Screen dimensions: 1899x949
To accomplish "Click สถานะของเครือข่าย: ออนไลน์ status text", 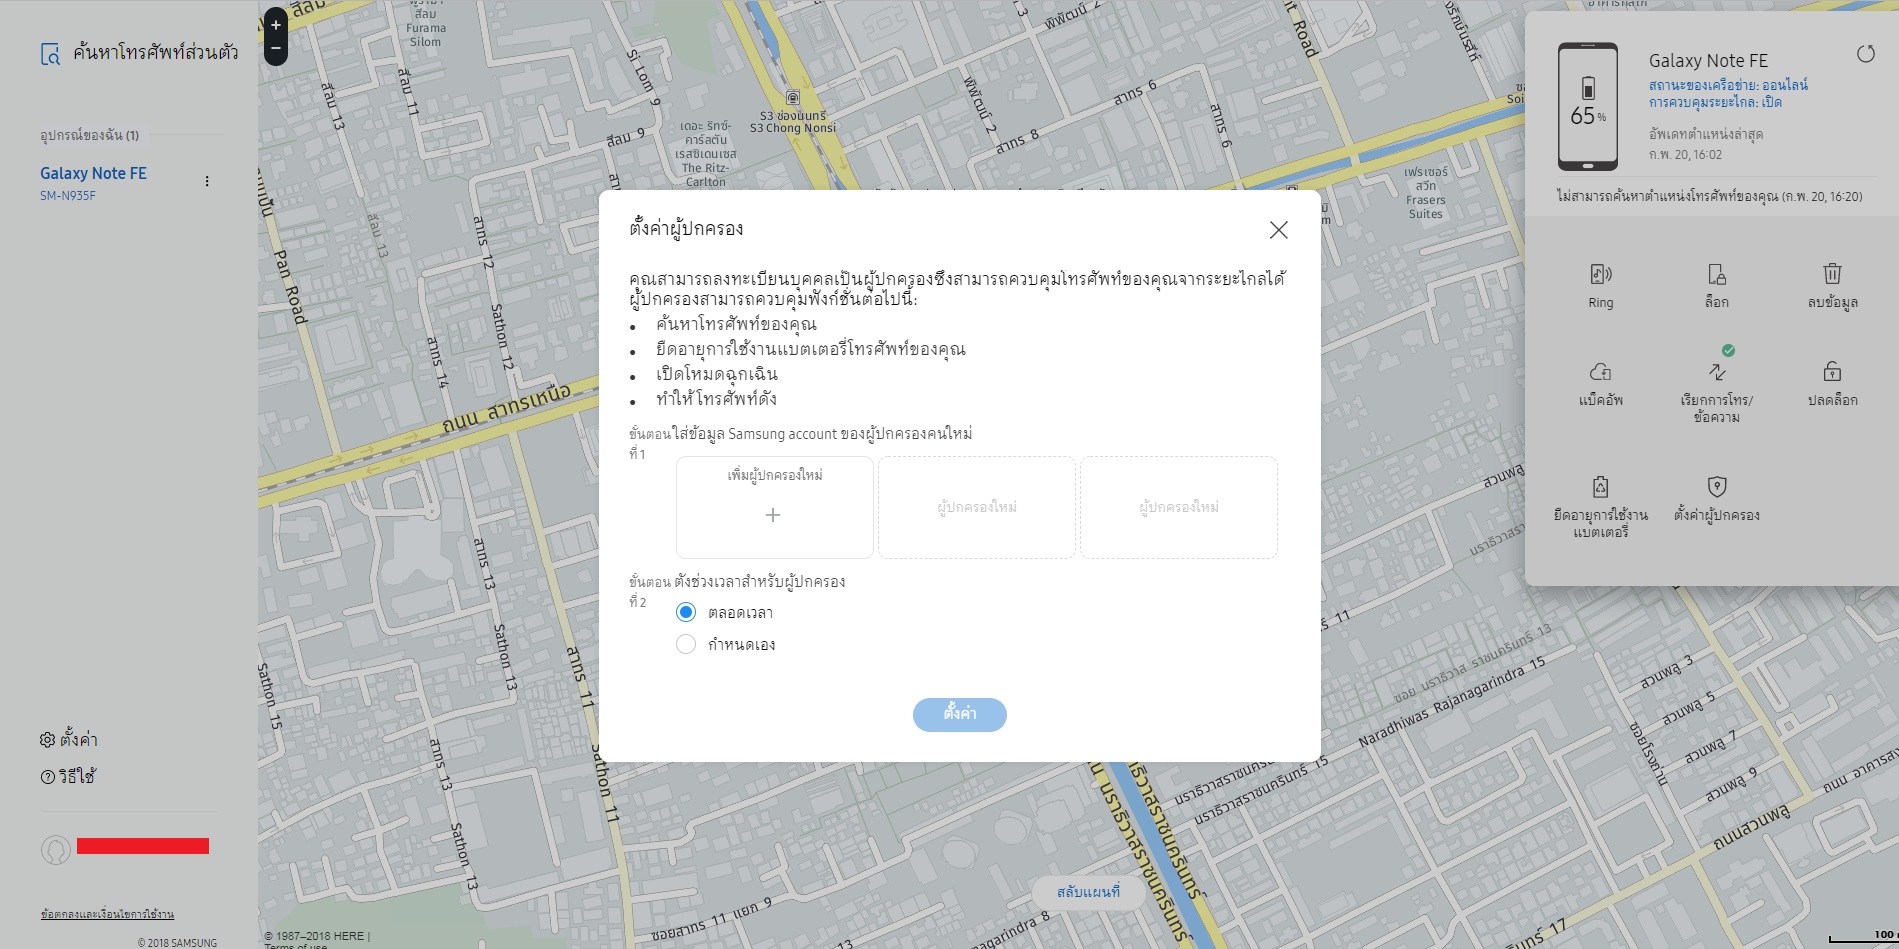I will point(1728,85).
